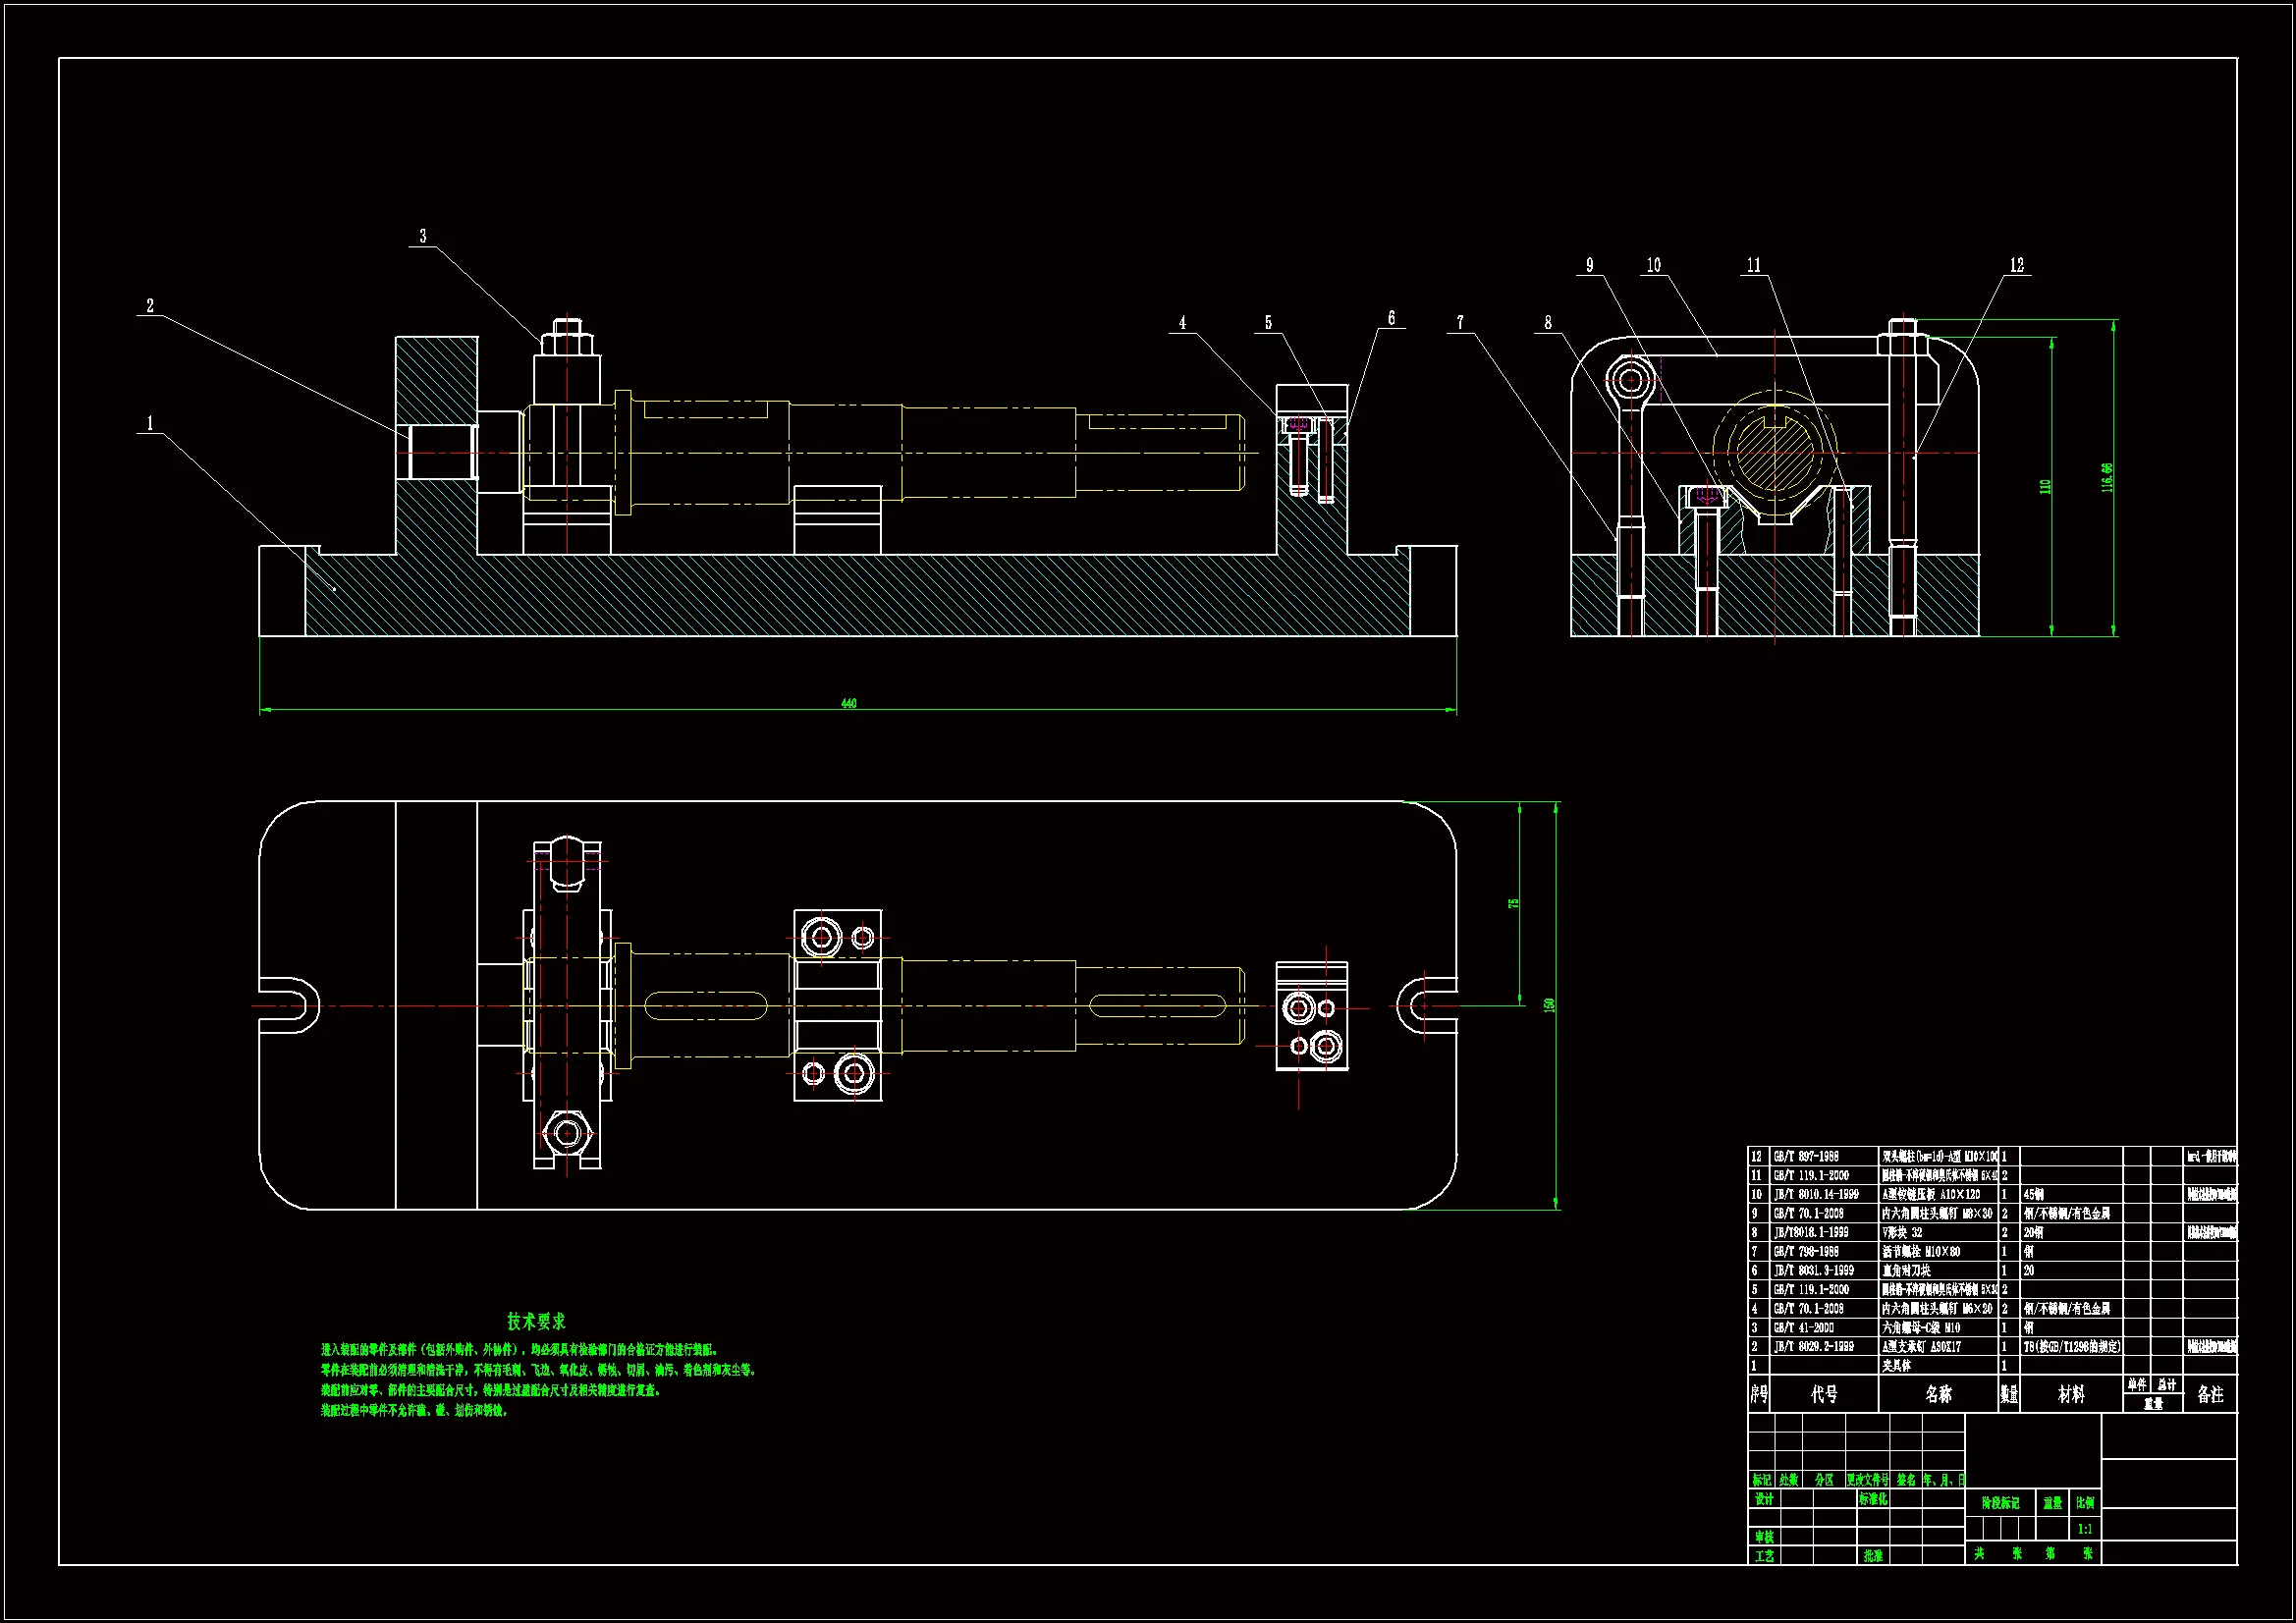Screen dimensions: 2296x1623
Task: Click the 夹具体 part name in row 1
Action: tap(1896, 1365)
